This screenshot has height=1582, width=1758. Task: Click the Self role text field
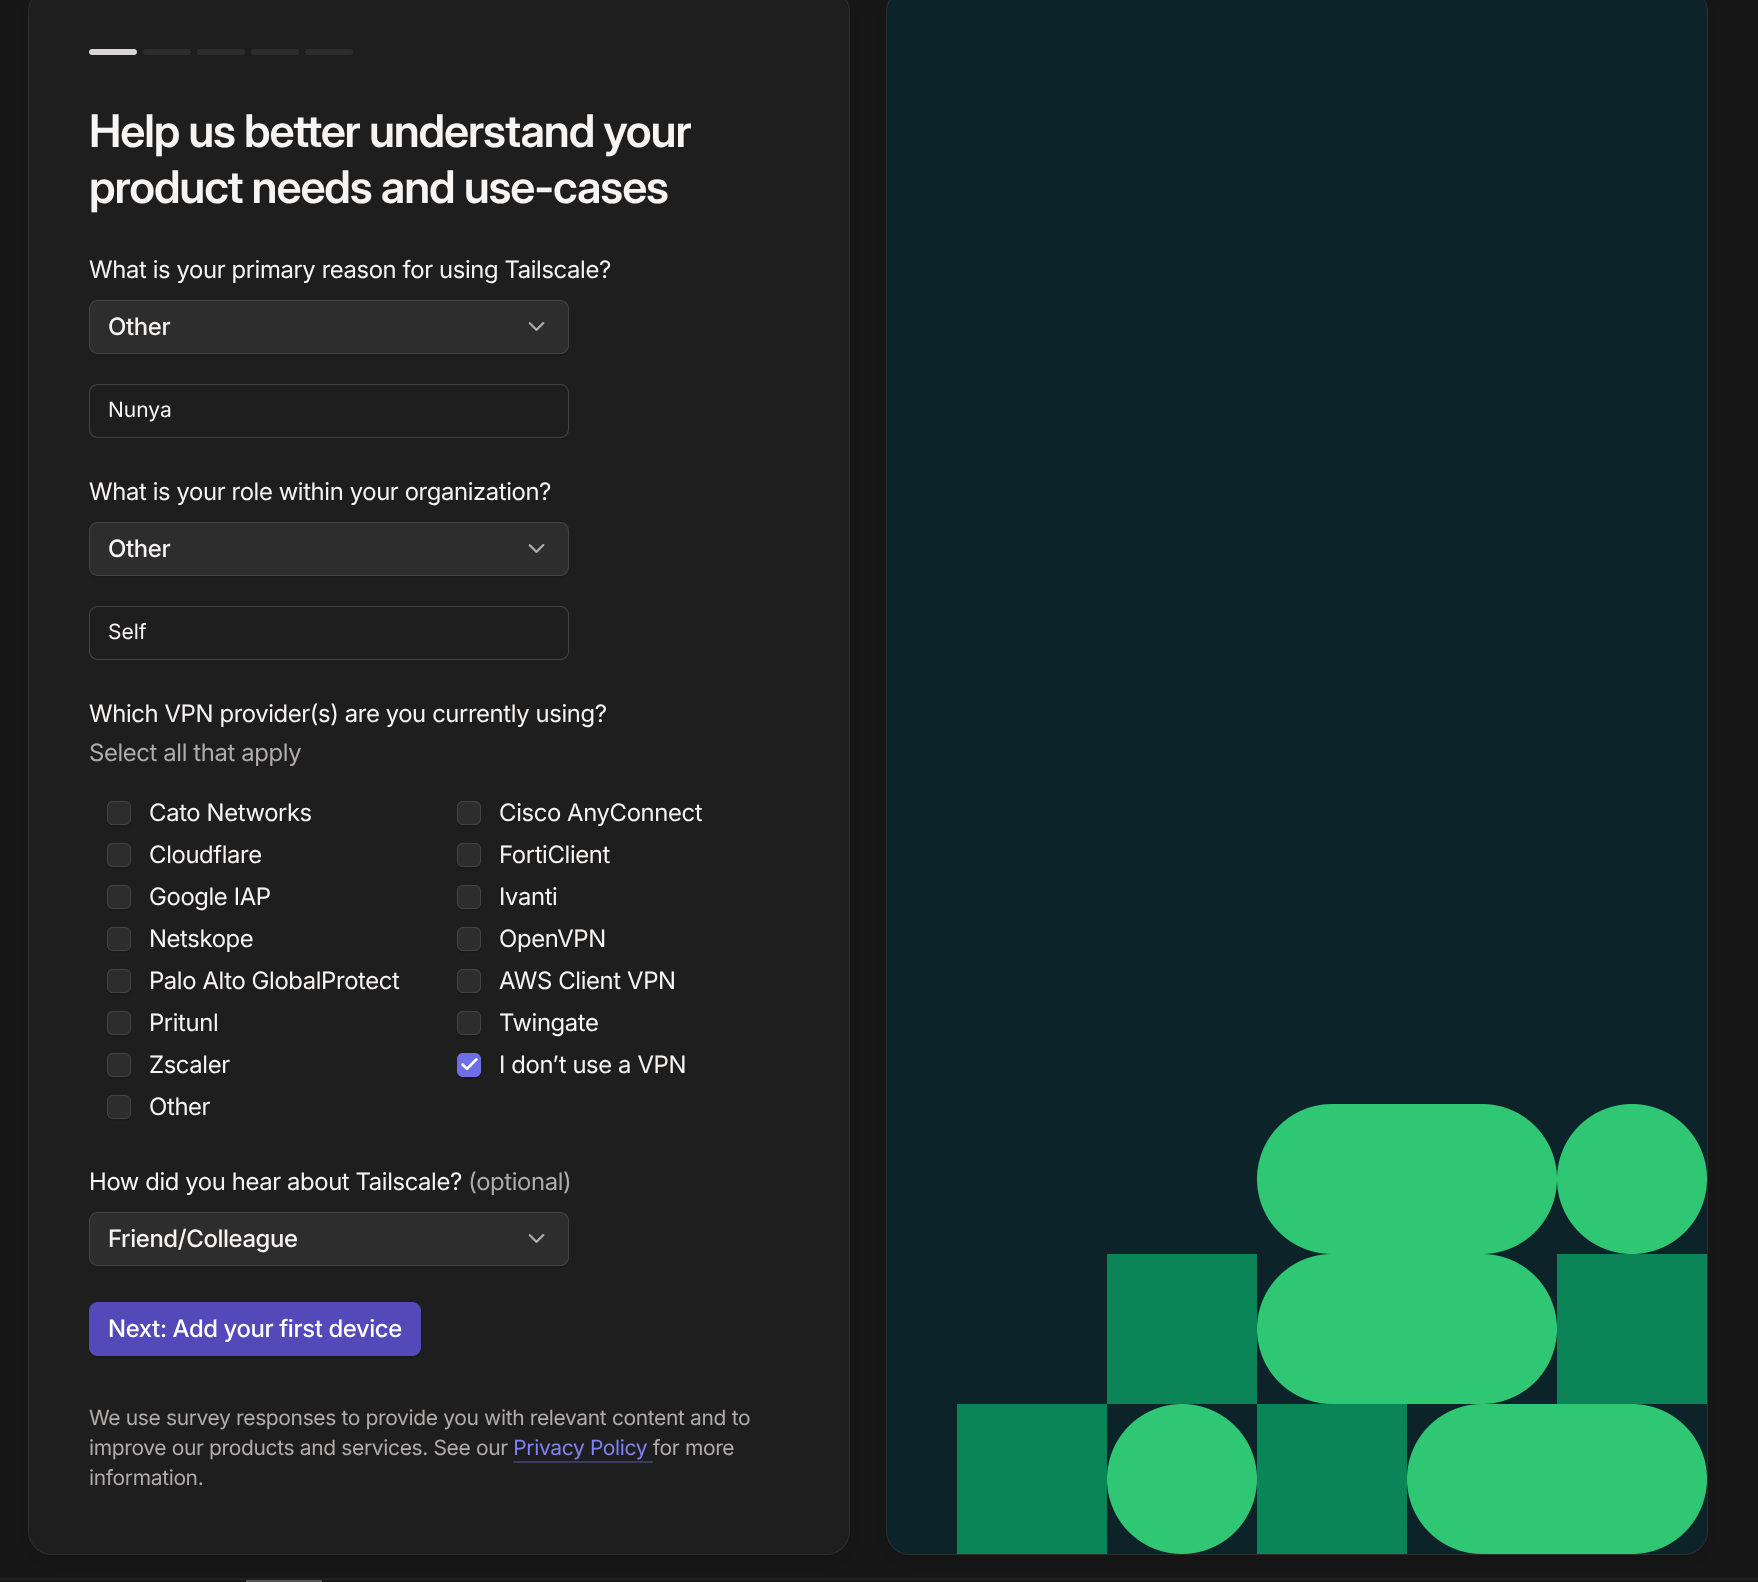click(329, 633)
